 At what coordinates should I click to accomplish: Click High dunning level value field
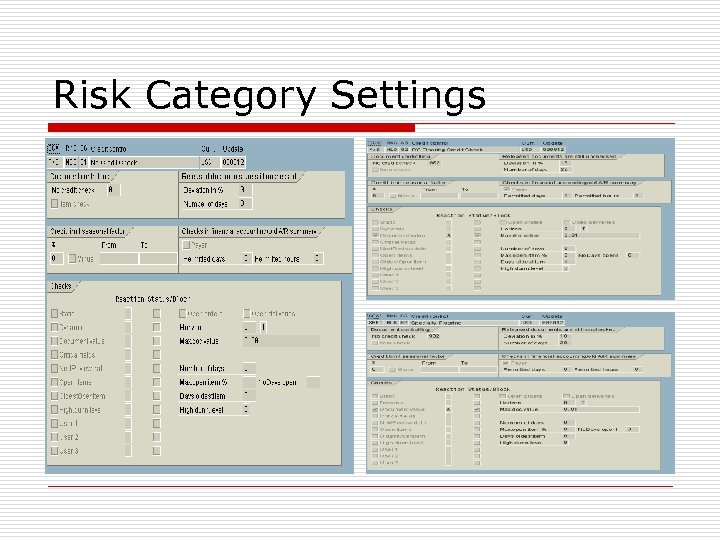click(x=246, y=410)
